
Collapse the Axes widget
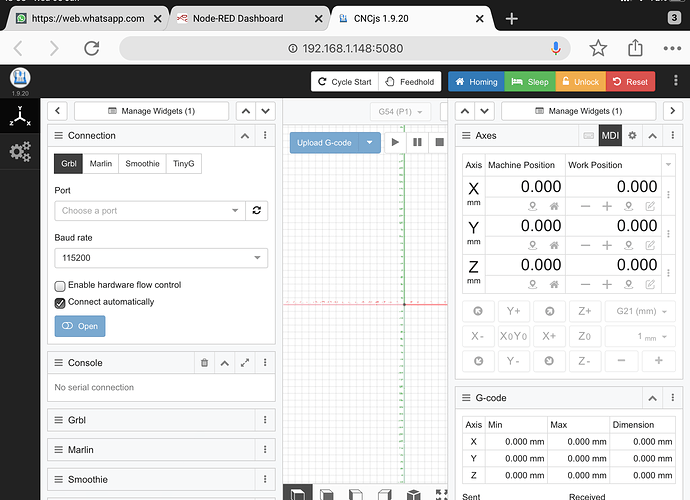653,136
